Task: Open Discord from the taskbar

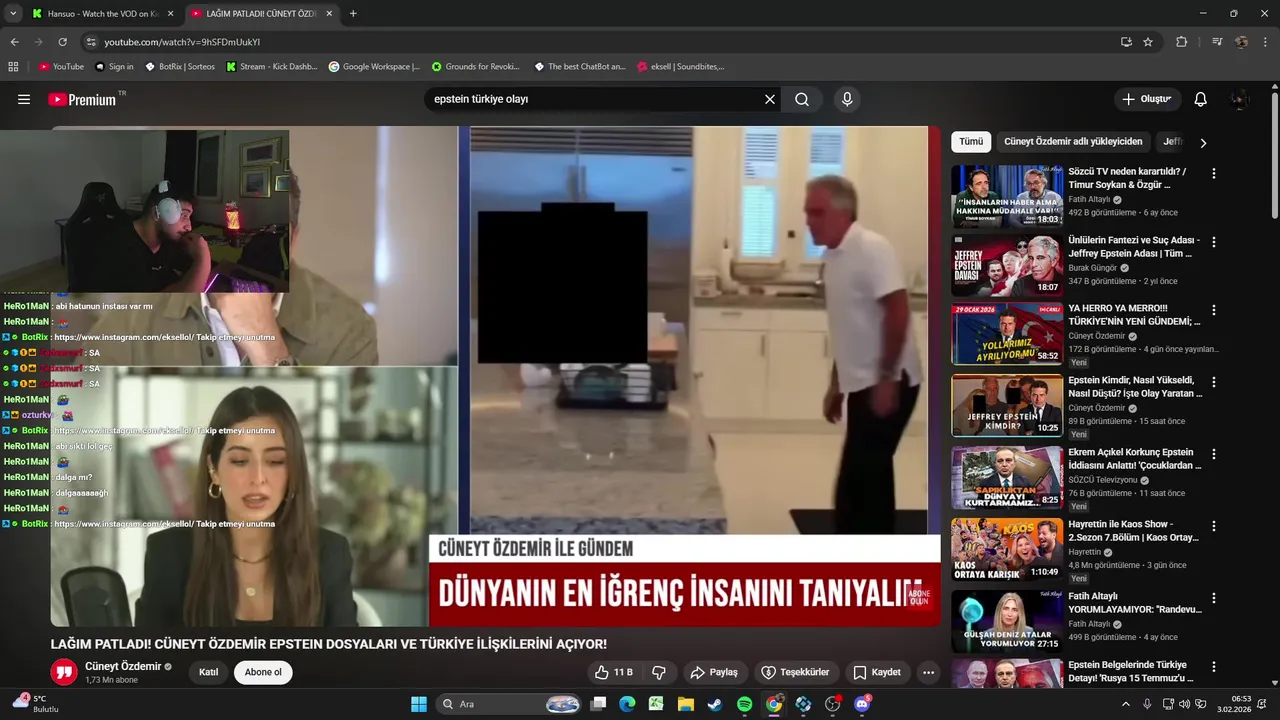Action: tap(862, 704)
